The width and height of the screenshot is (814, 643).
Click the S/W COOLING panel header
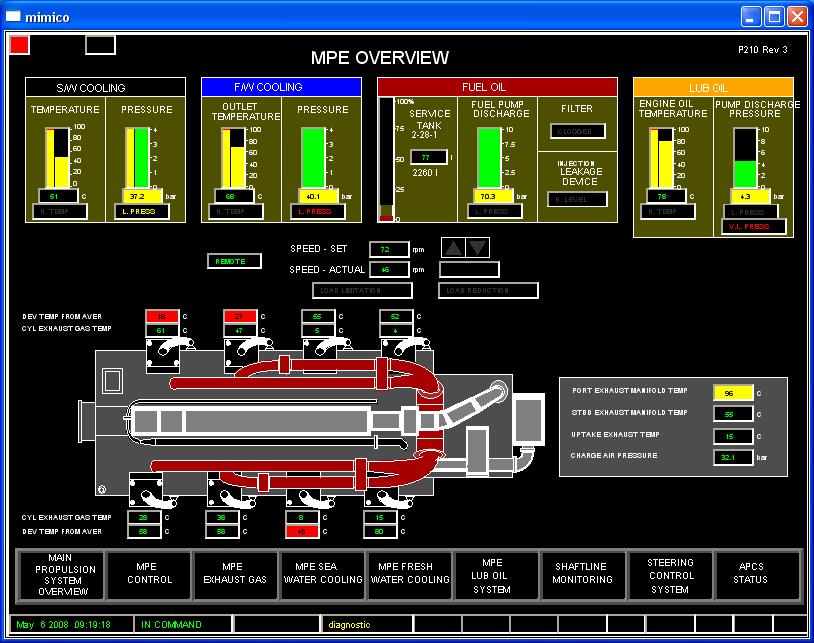(105, 87)
